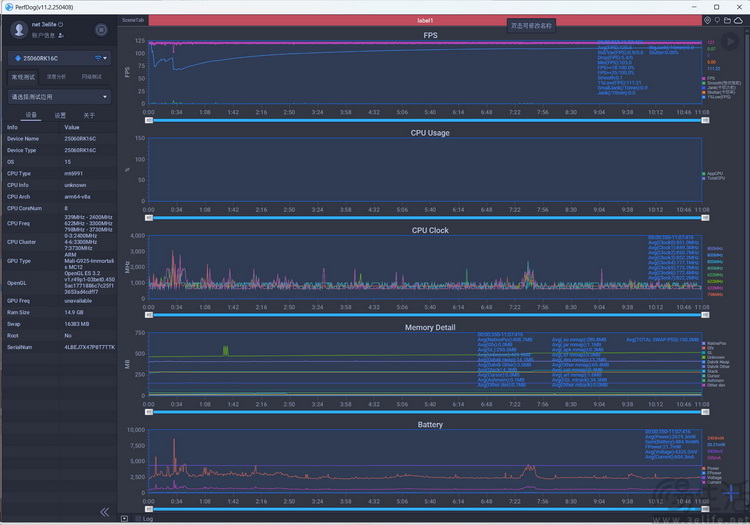Select the red label1 scene bar
This screenshot has width=750, height=525.
tap(425, 20)
